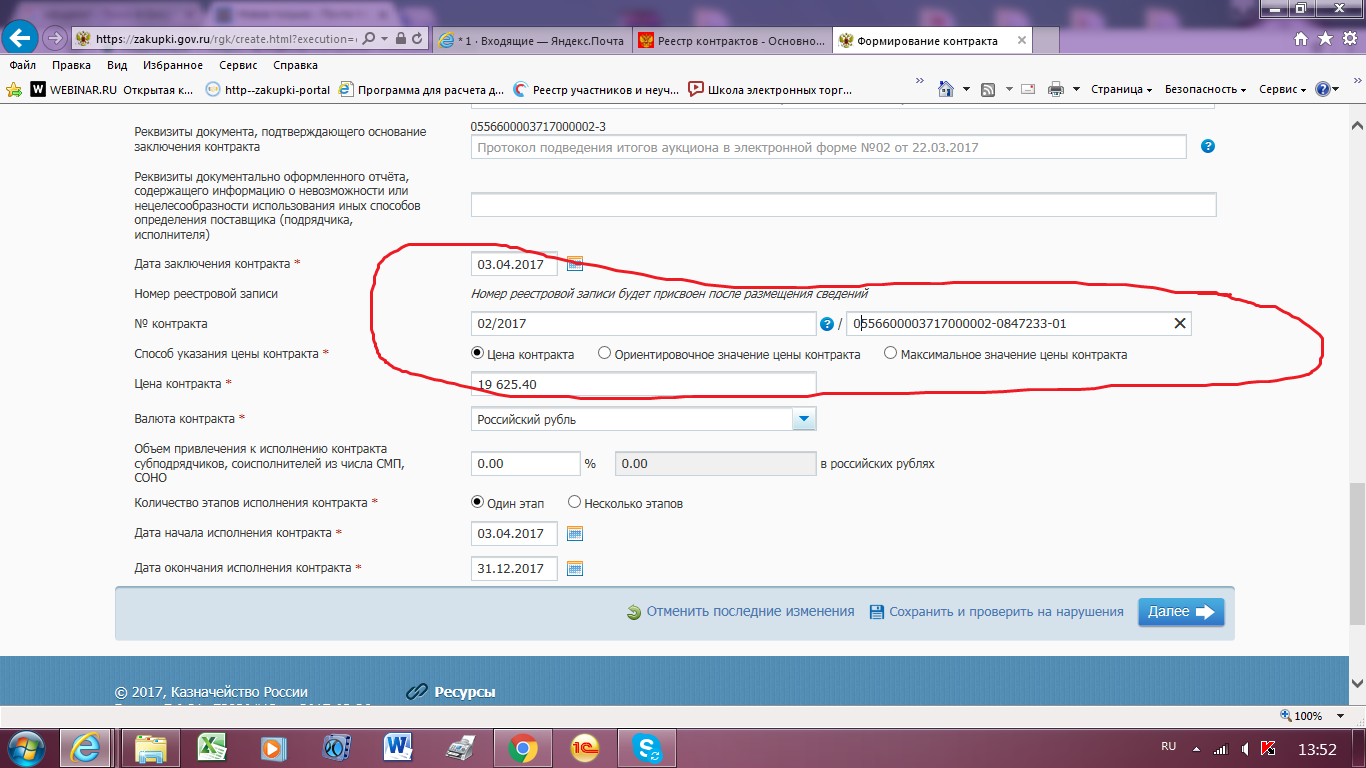The image size is (1366, 768).
Task: Clear the contract identifier field with X
Action: coord(1179,324)
